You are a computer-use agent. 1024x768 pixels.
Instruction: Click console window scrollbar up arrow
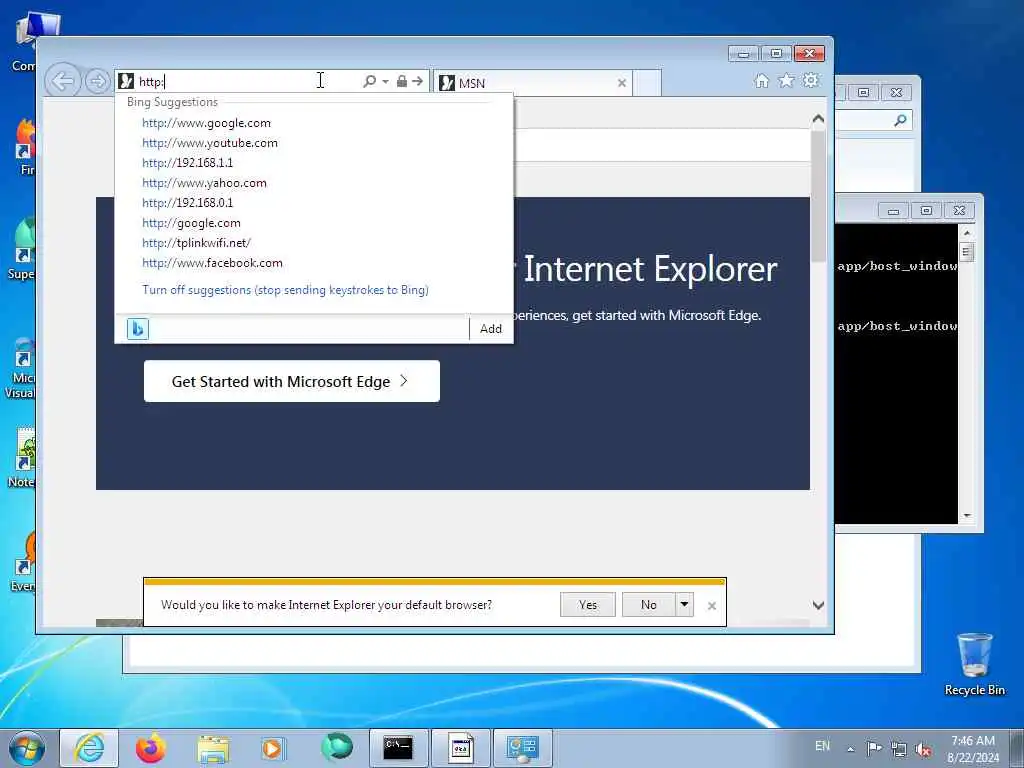point(967,232)
